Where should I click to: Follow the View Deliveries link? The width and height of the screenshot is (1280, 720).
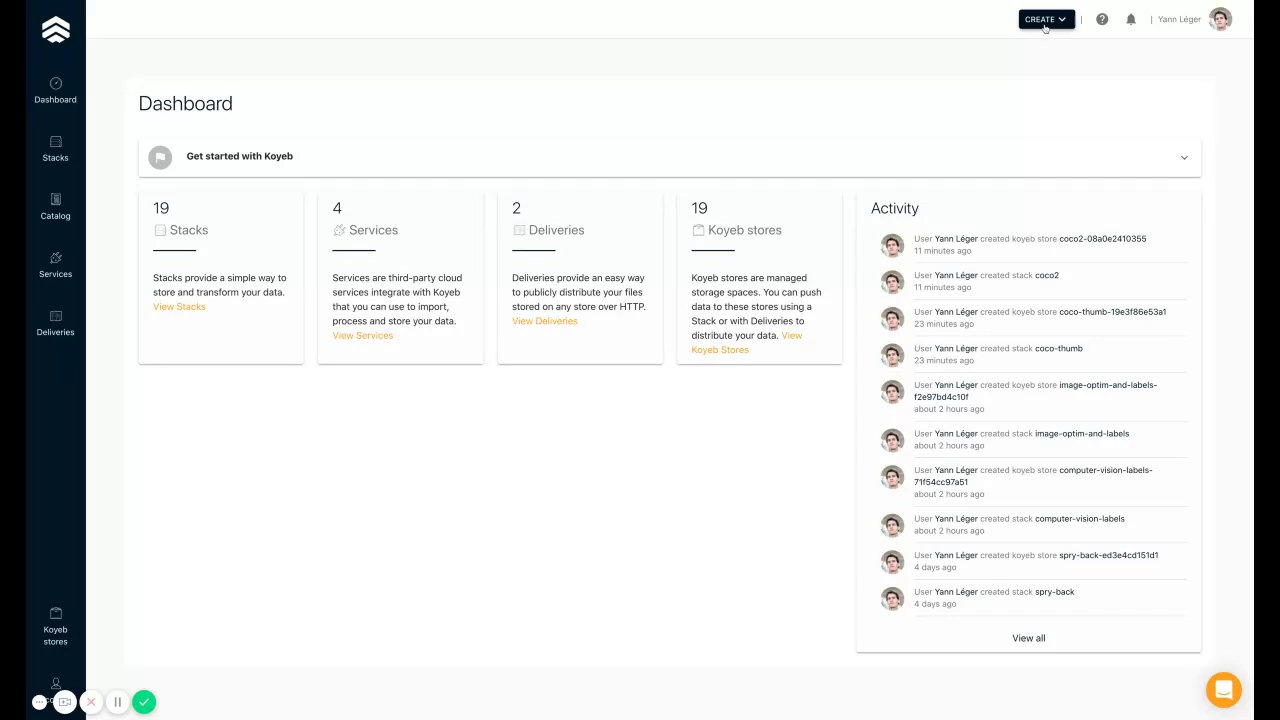pyautogui.click(x=545, y=321)
